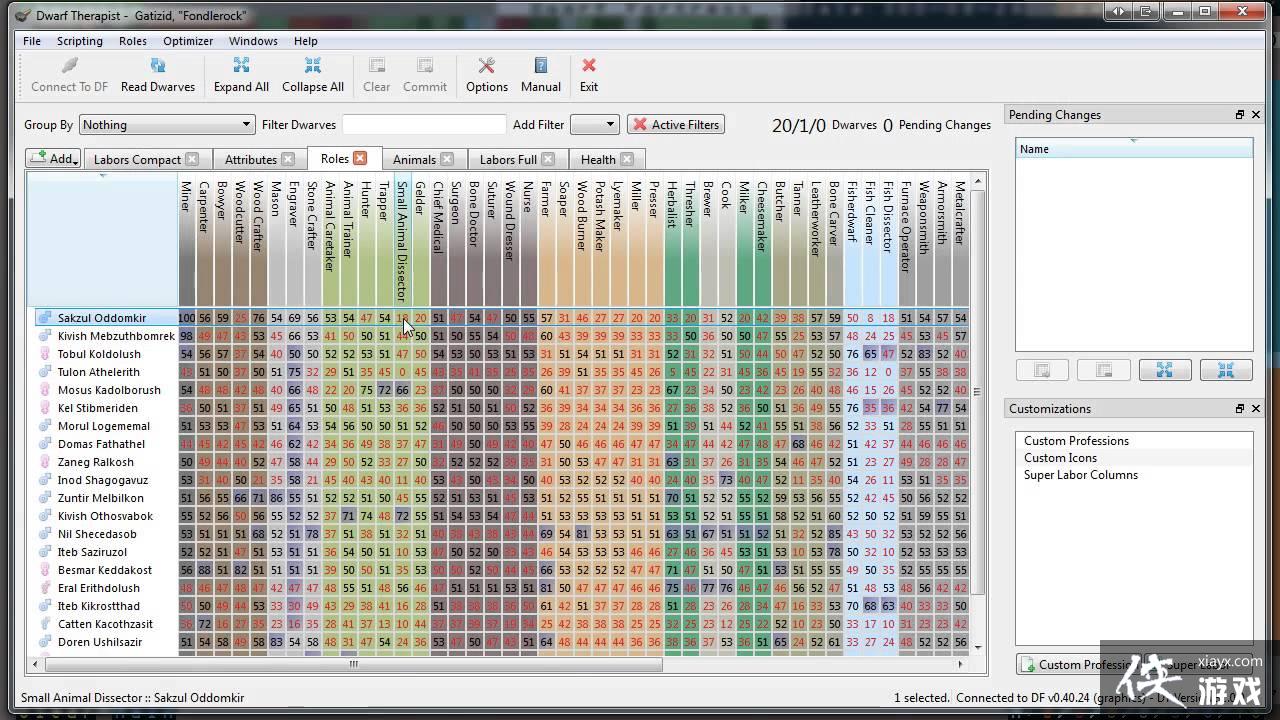Open the File menu
The height and width of the screenshot is (720, 1280).
(32, 41)
